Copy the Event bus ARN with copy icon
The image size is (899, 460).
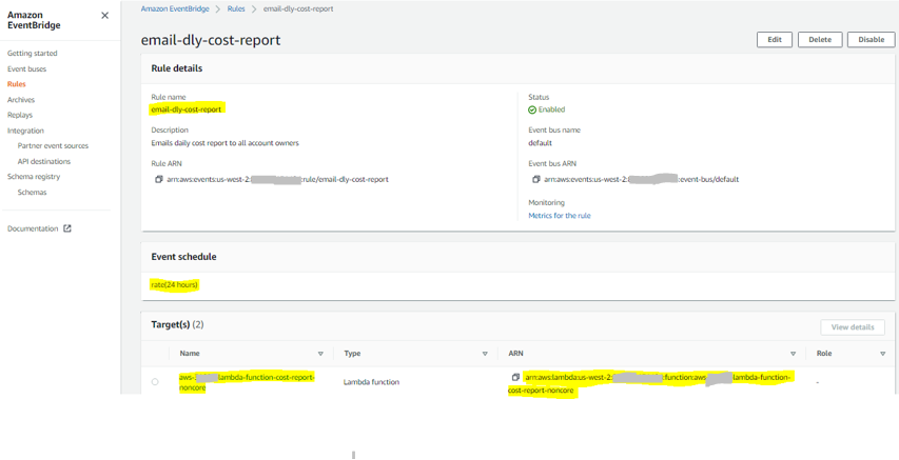[x=536, y=180]
